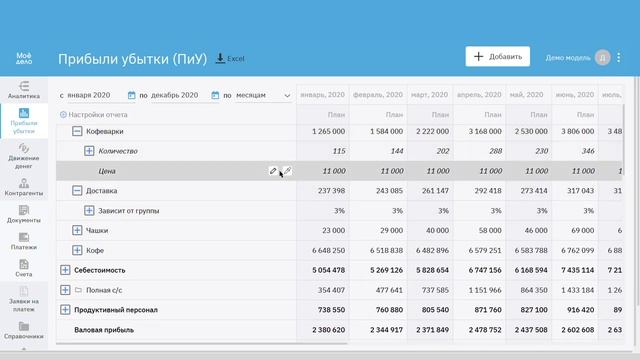
Task: Click the Продуктивный персонал value 760 880
Action: click(x=389, y=310)
